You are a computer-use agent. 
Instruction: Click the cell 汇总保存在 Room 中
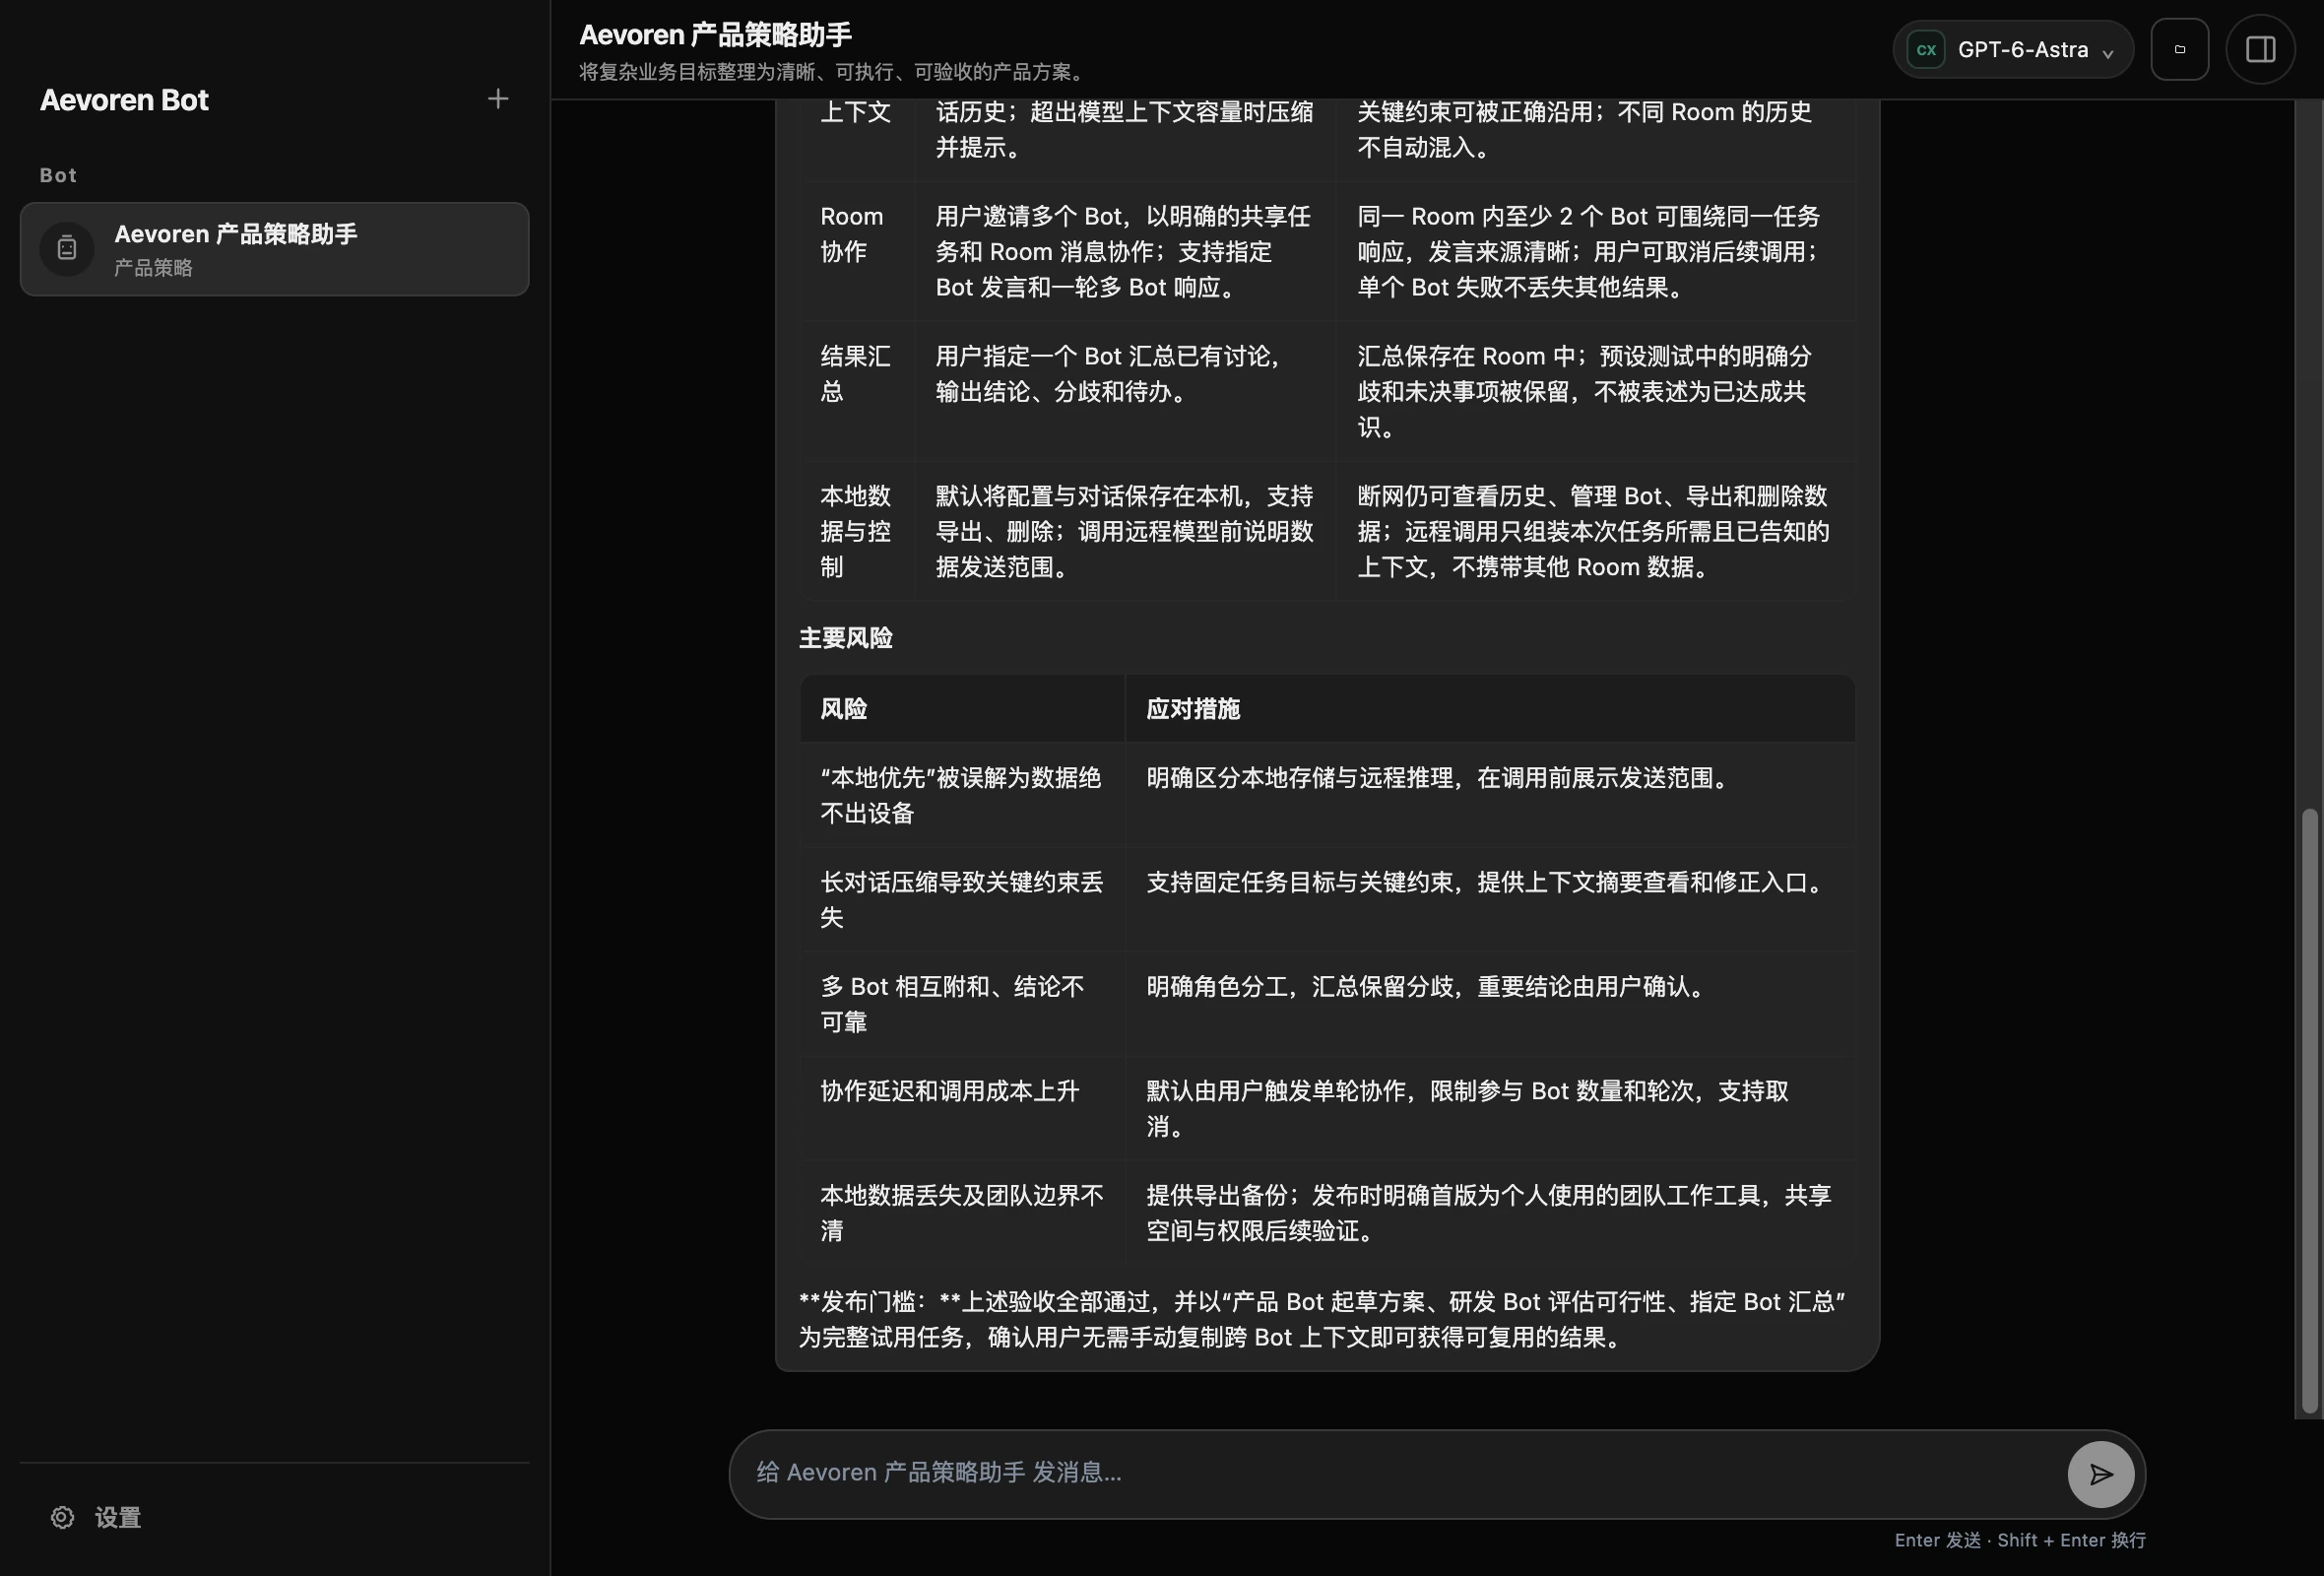click(x=1596, y=391)
